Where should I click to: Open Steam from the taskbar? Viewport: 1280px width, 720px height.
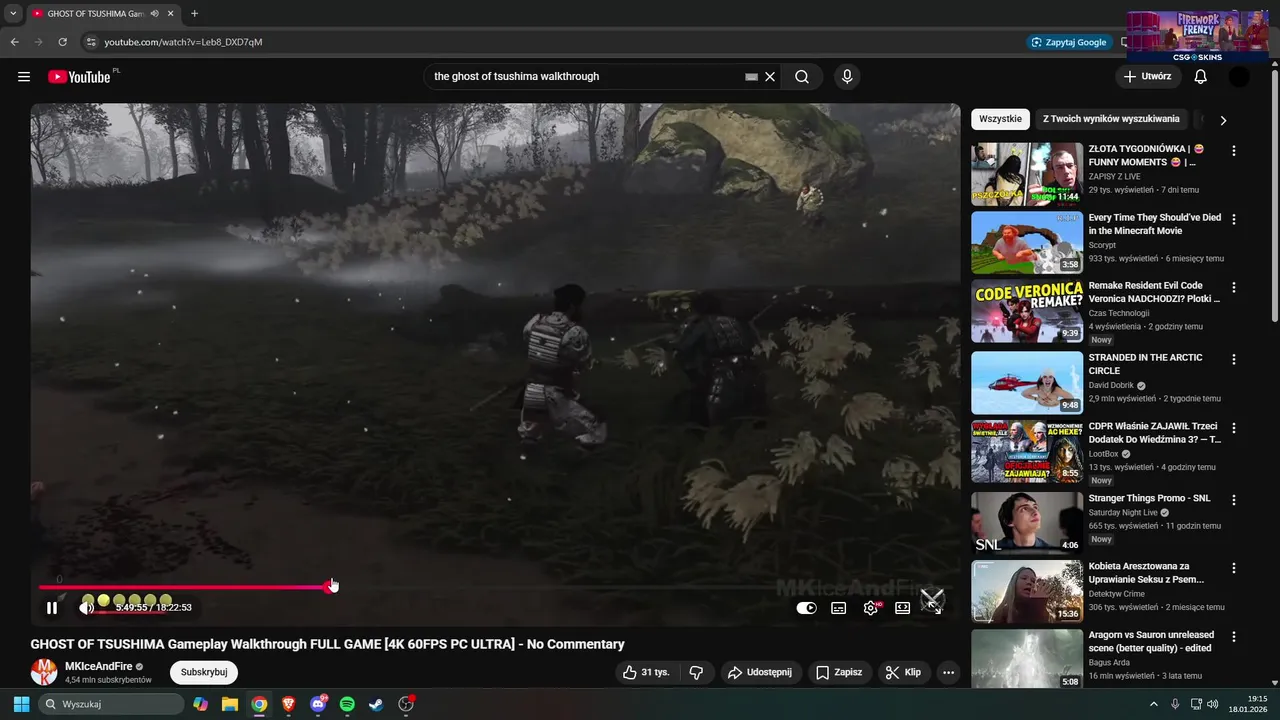tap(376, 704)
